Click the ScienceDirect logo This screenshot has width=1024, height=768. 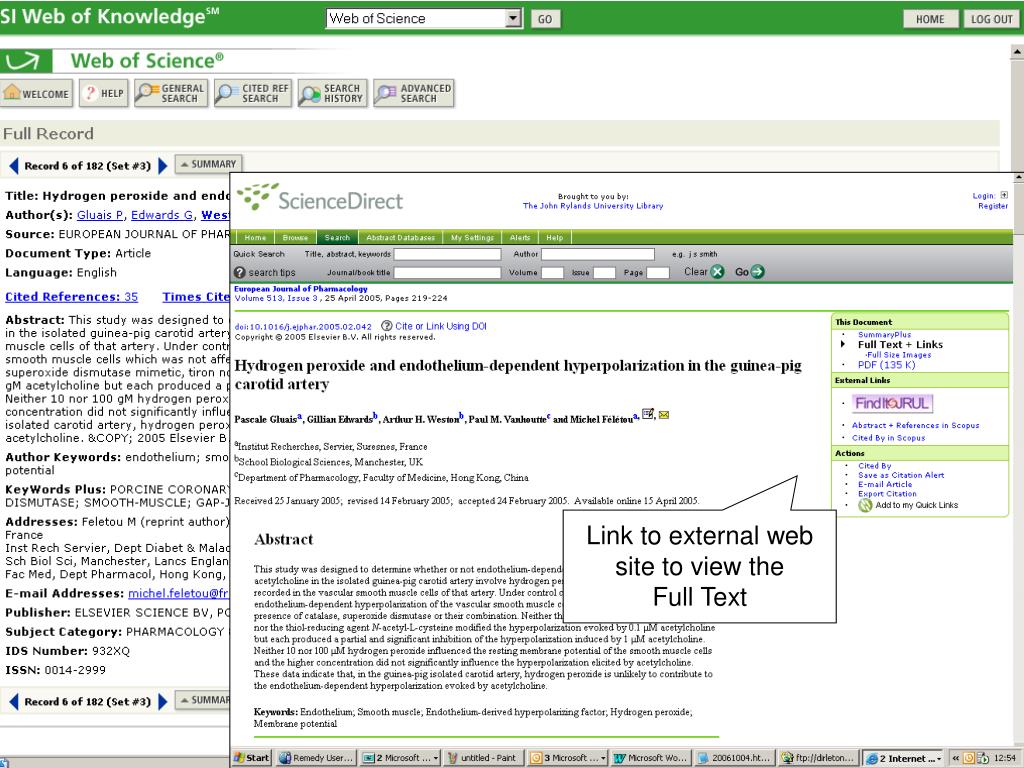(320, 199)
